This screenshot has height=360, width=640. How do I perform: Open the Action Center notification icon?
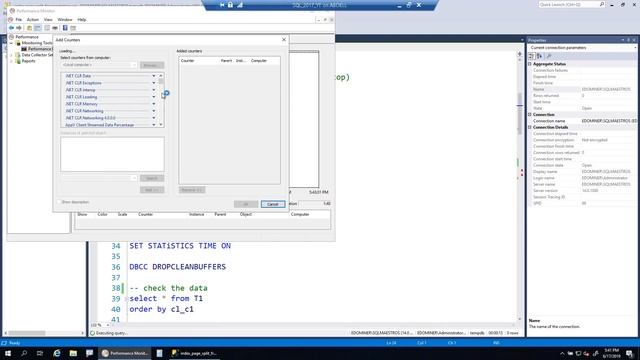[630, 353]
